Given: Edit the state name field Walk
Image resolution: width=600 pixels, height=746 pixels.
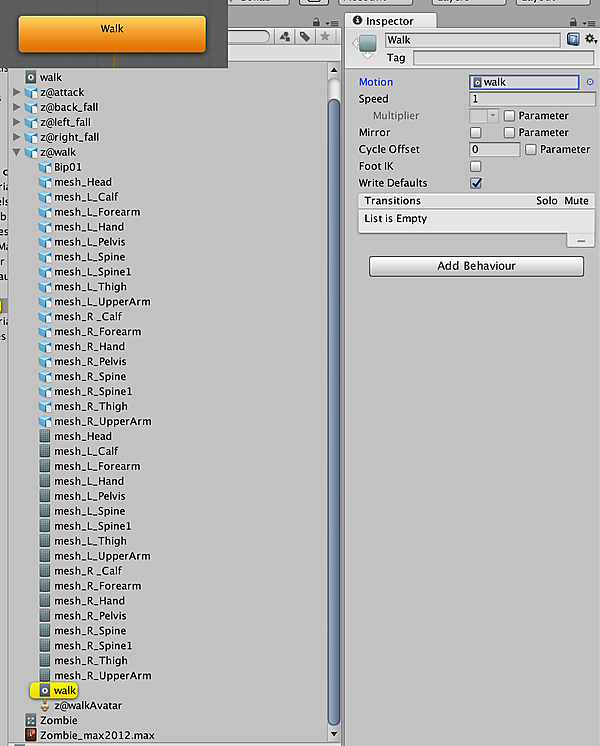Looking at the screenshot, I should pos(473,40).
